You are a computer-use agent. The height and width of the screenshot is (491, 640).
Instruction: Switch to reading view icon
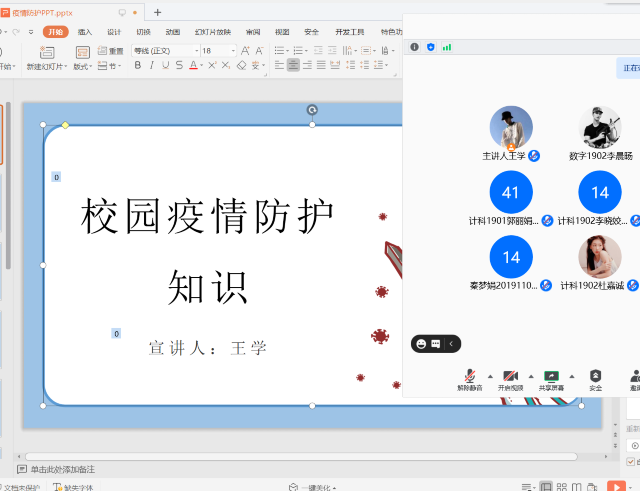point(576,487)
